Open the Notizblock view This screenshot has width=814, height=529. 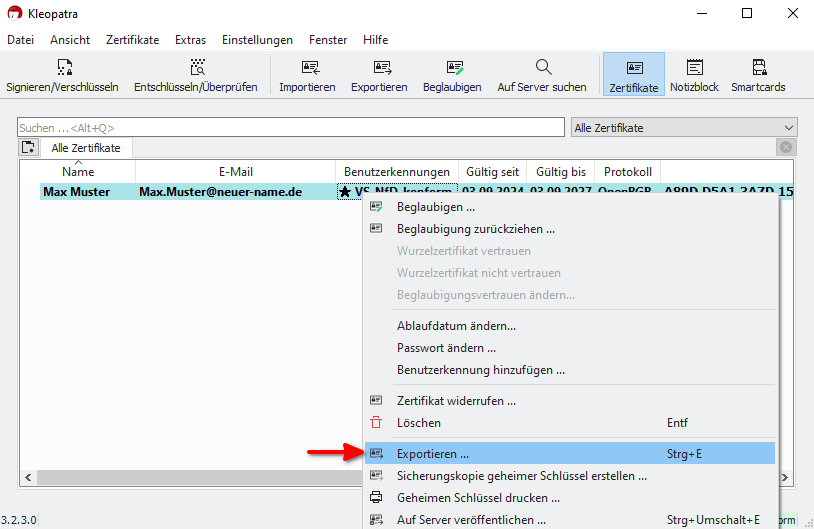pyautogui.click(x=694, y=75)
